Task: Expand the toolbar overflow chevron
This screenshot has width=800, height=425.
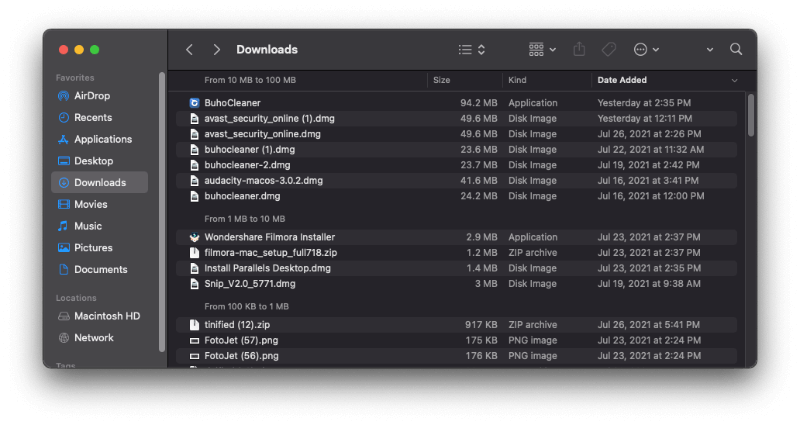Action: tap(710, 50)
